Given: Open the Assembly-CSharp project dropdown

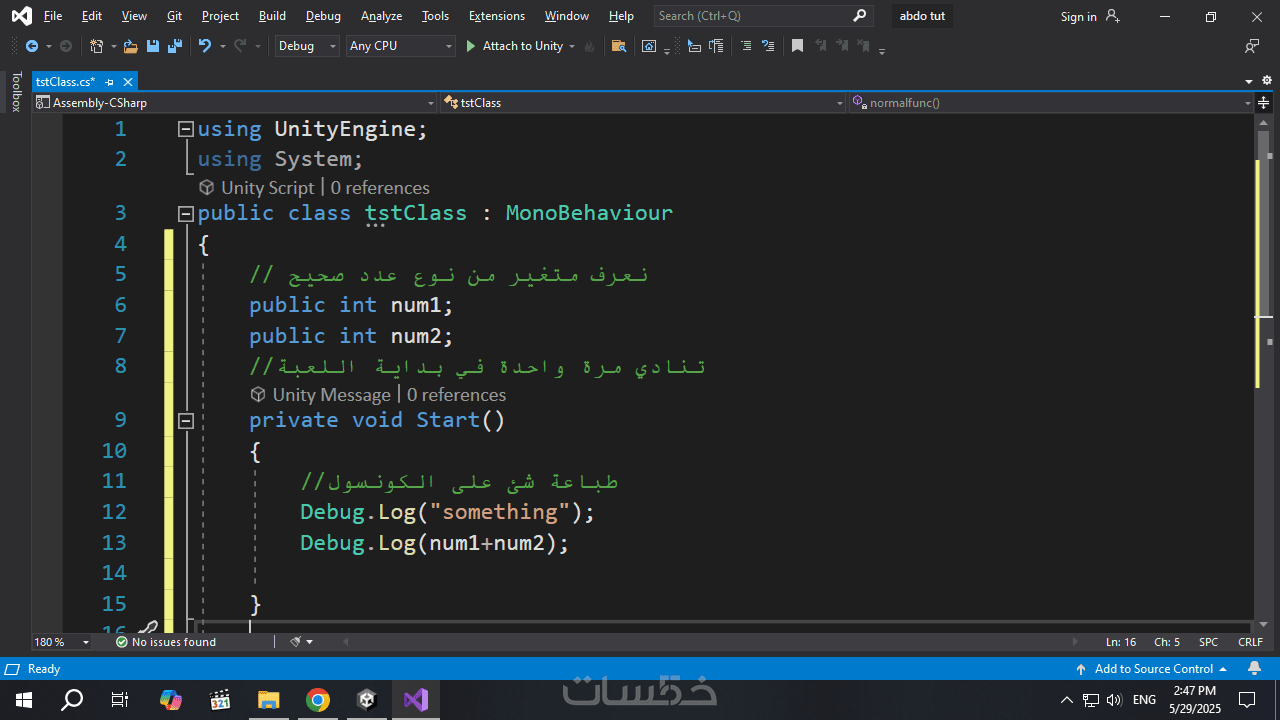Looking at the screenshot, I should click(235, 102).
